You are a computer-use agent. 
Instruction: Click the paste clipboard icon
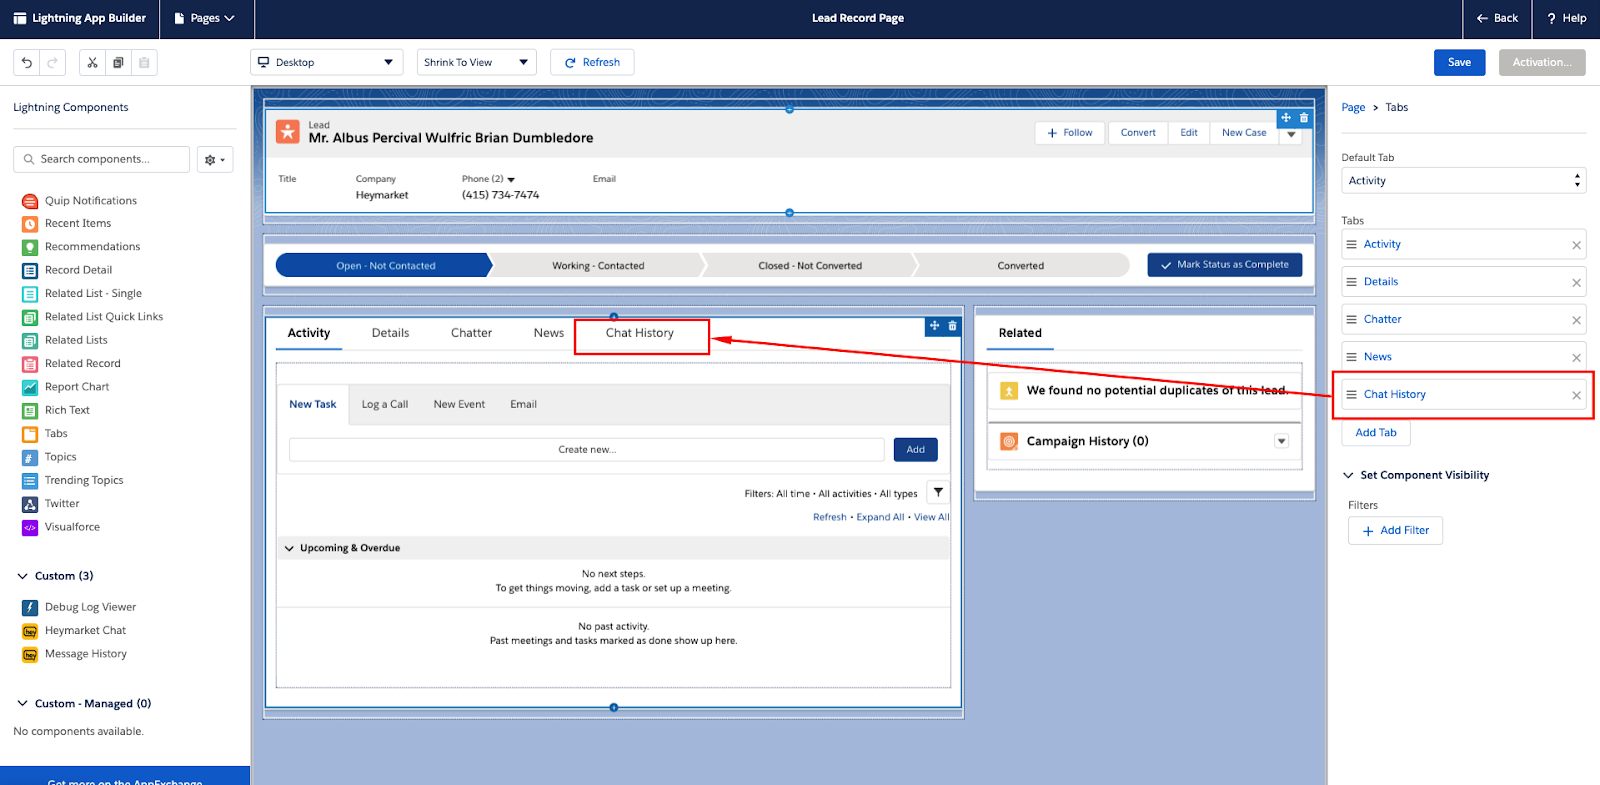[144, 62]
